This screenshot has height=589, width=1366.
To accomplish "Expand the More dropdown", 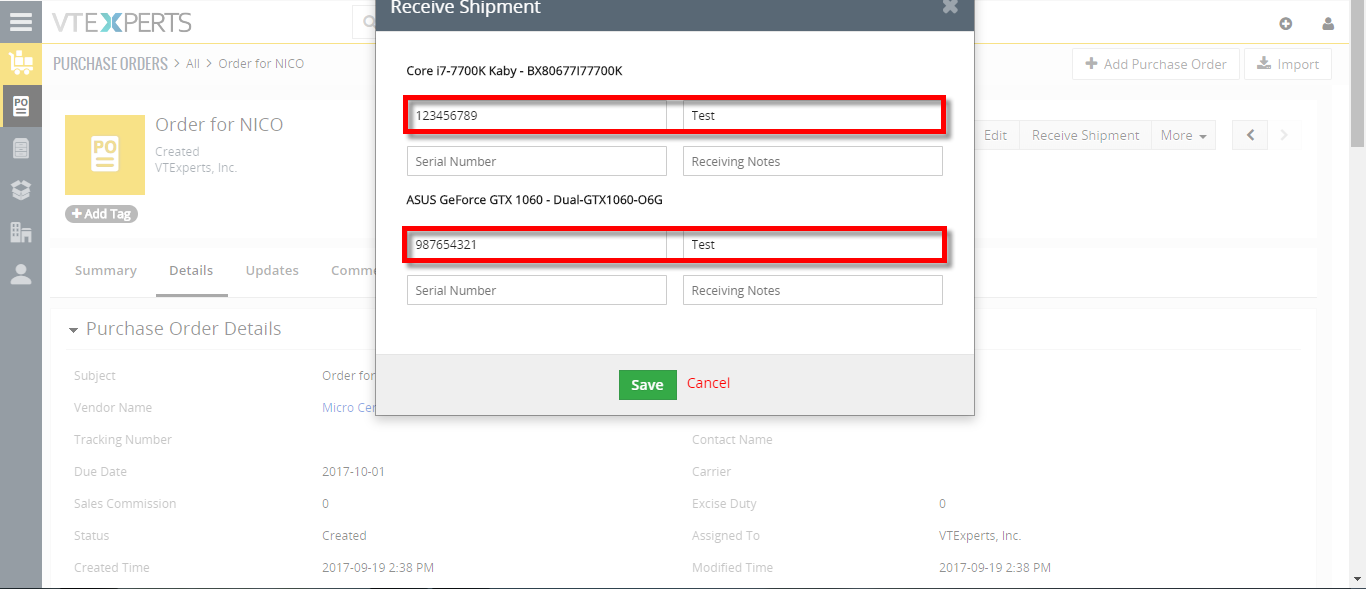I will click(x=1183, y=135).
